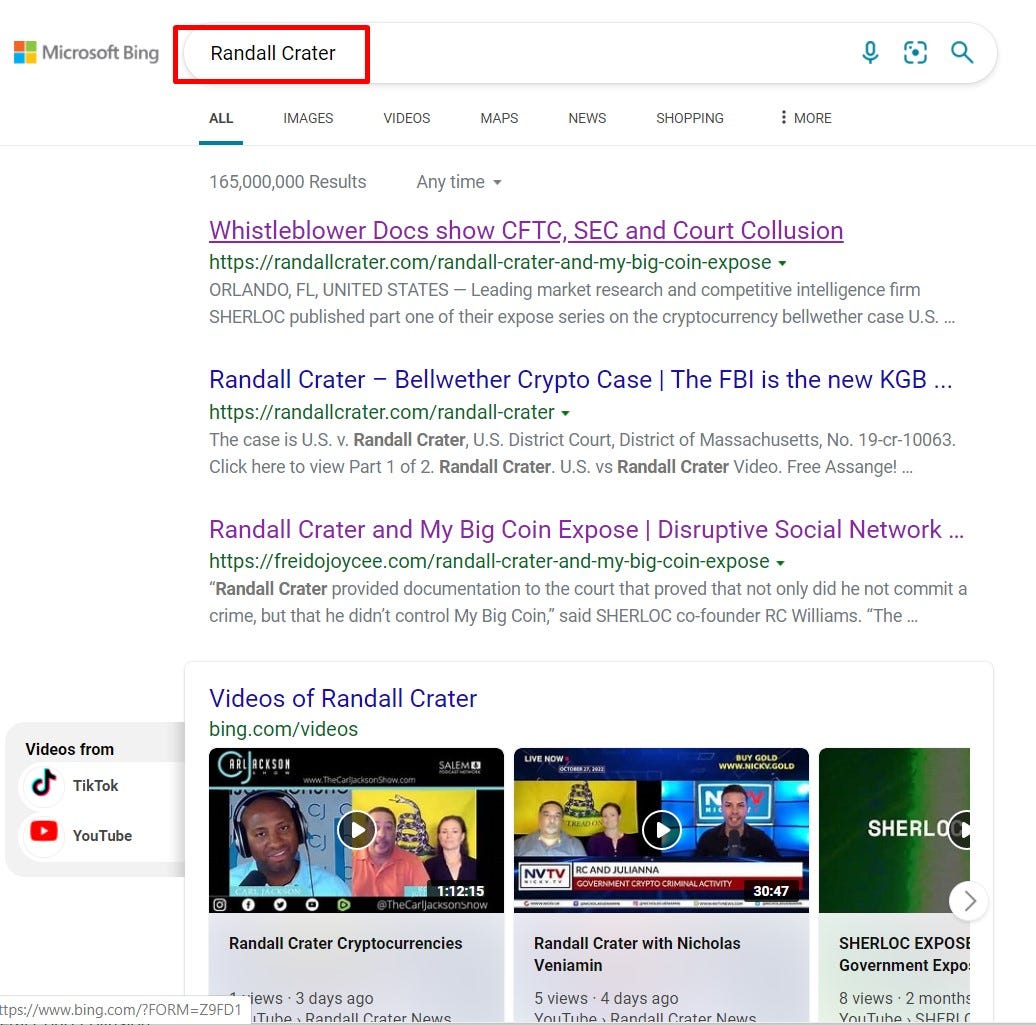
Task: Click the YouTube icon in Videos from
Action: (44, 832)
